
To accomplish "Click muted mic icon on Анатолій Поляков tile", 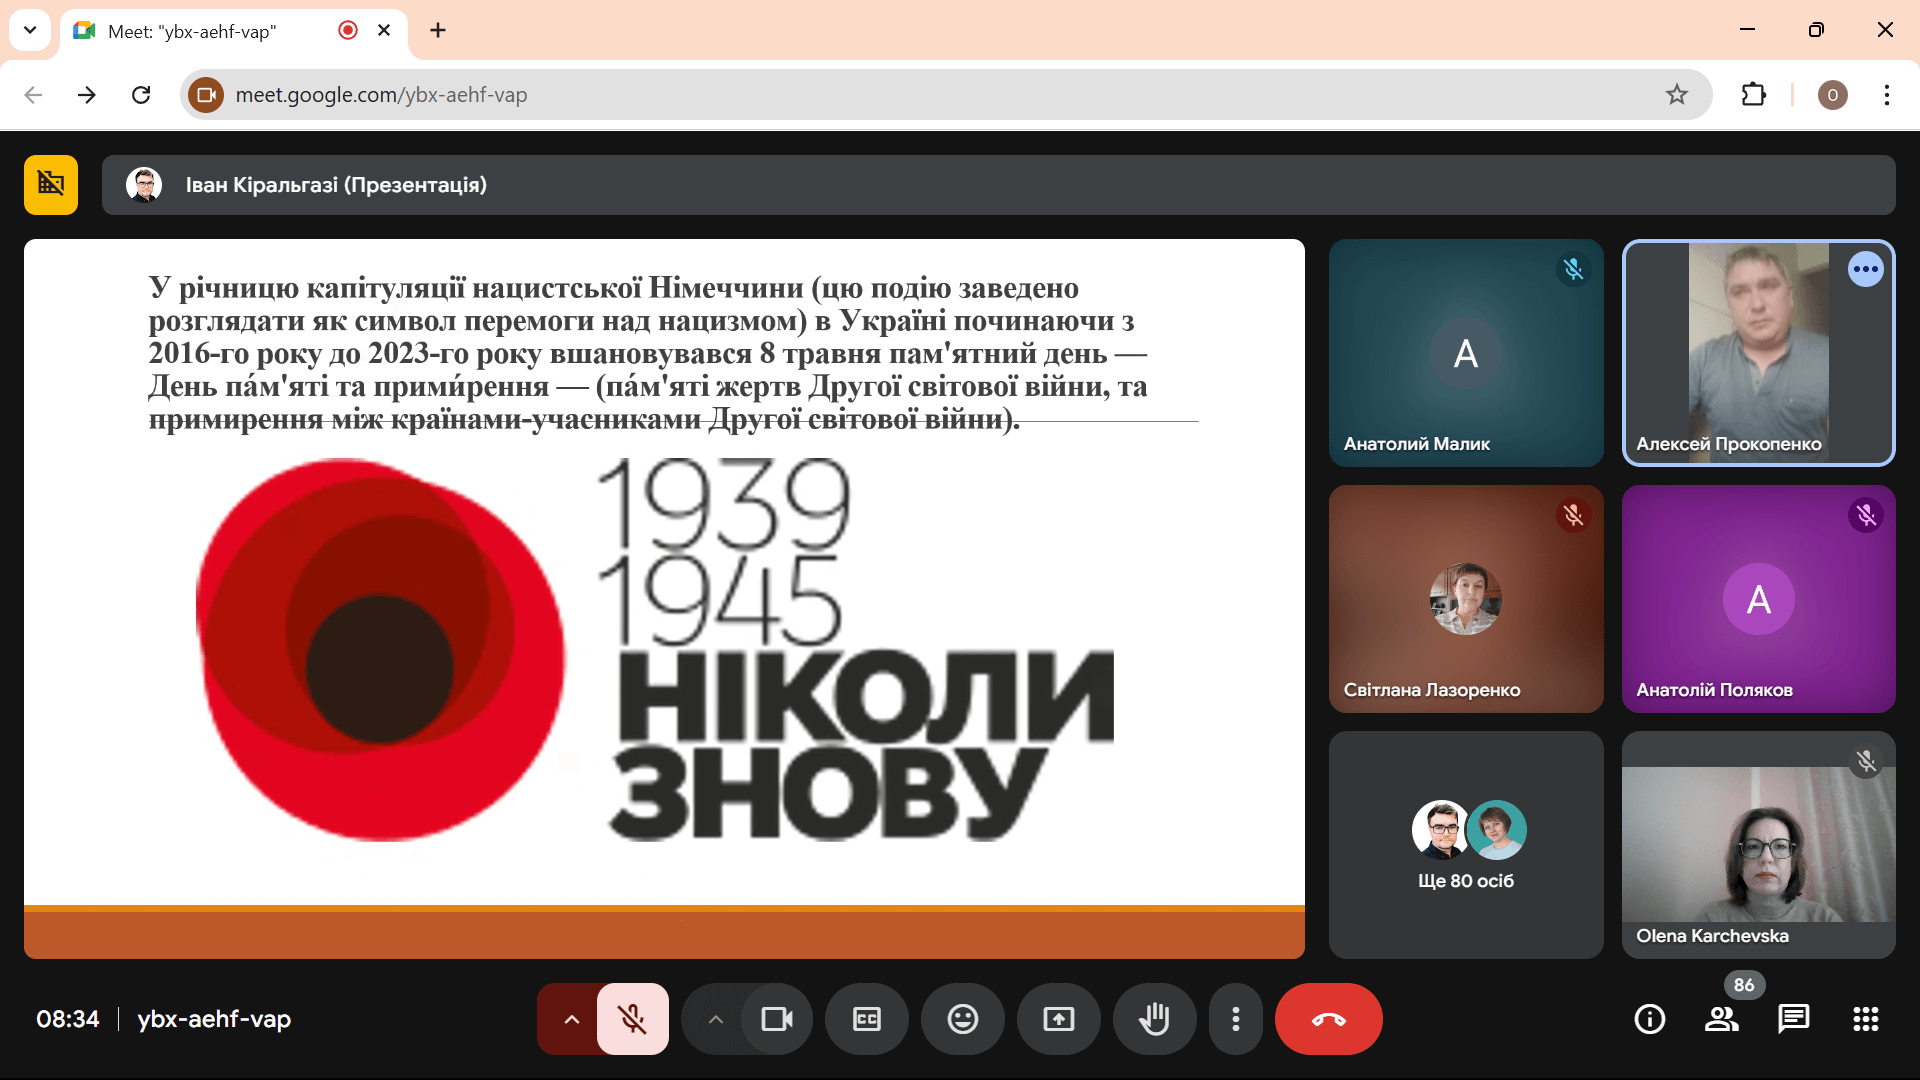I will click(1866, 515).
